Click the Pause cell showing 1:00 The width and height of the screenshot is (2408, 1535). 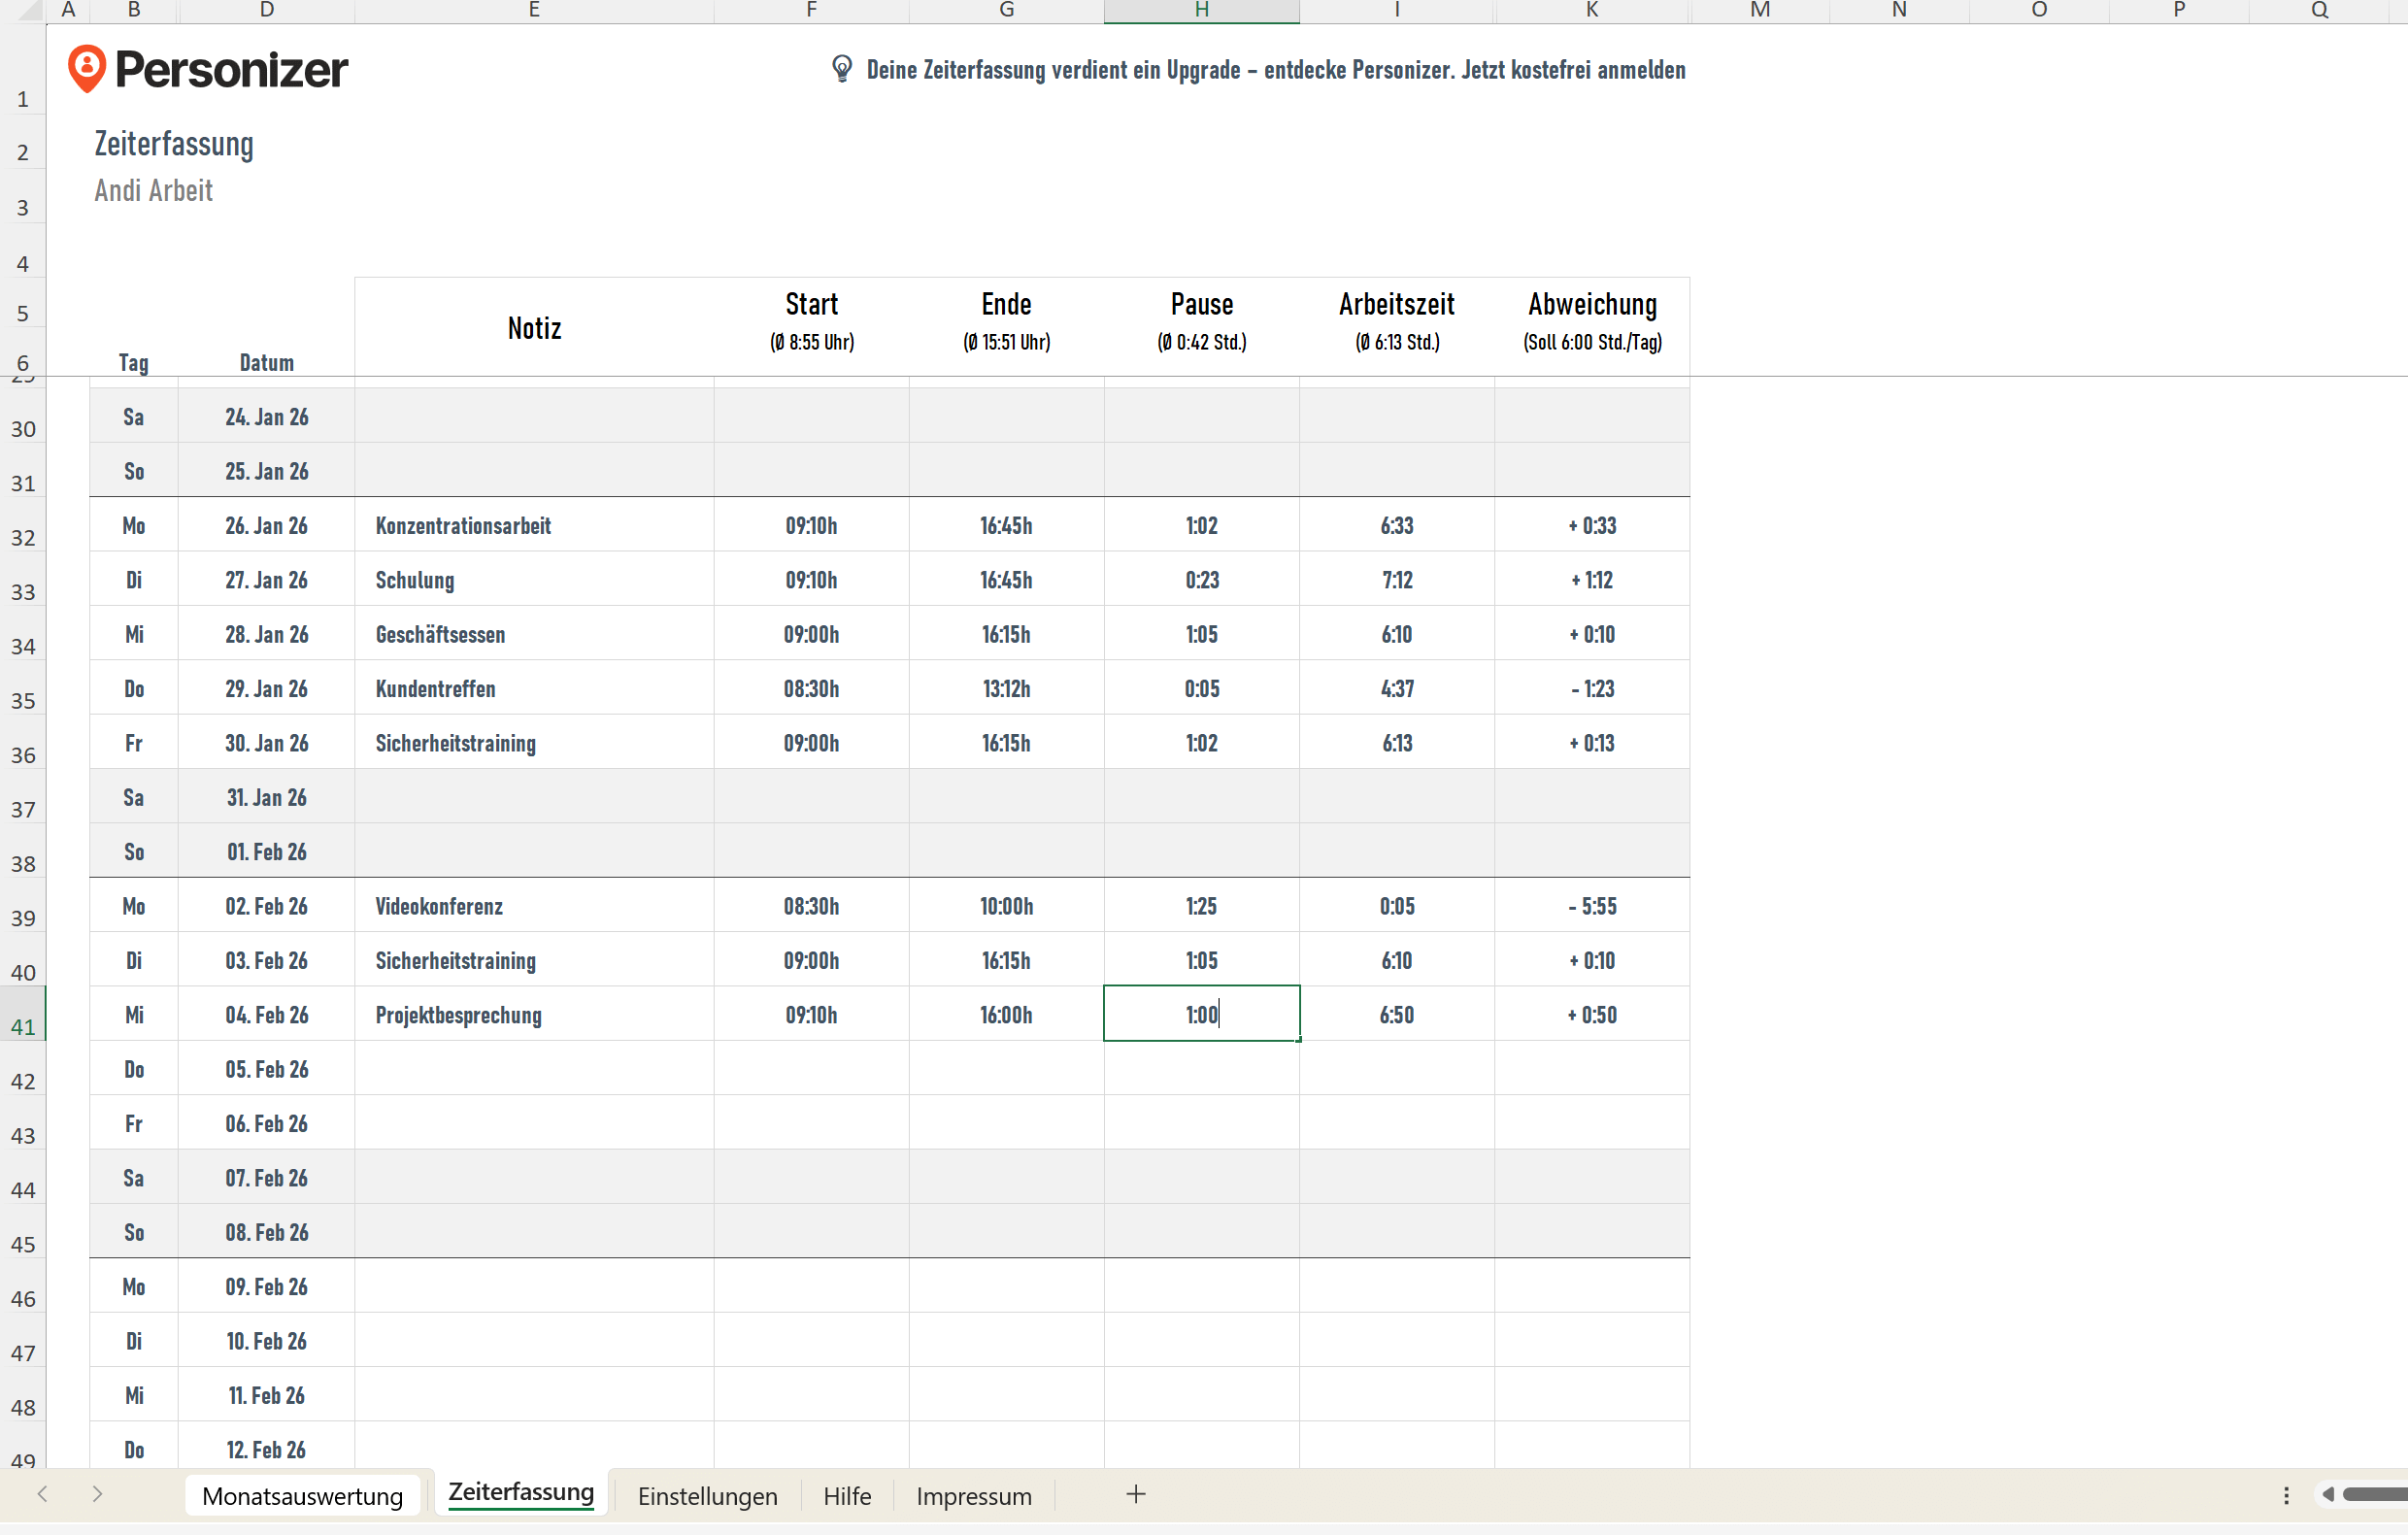[1201, 1013]
